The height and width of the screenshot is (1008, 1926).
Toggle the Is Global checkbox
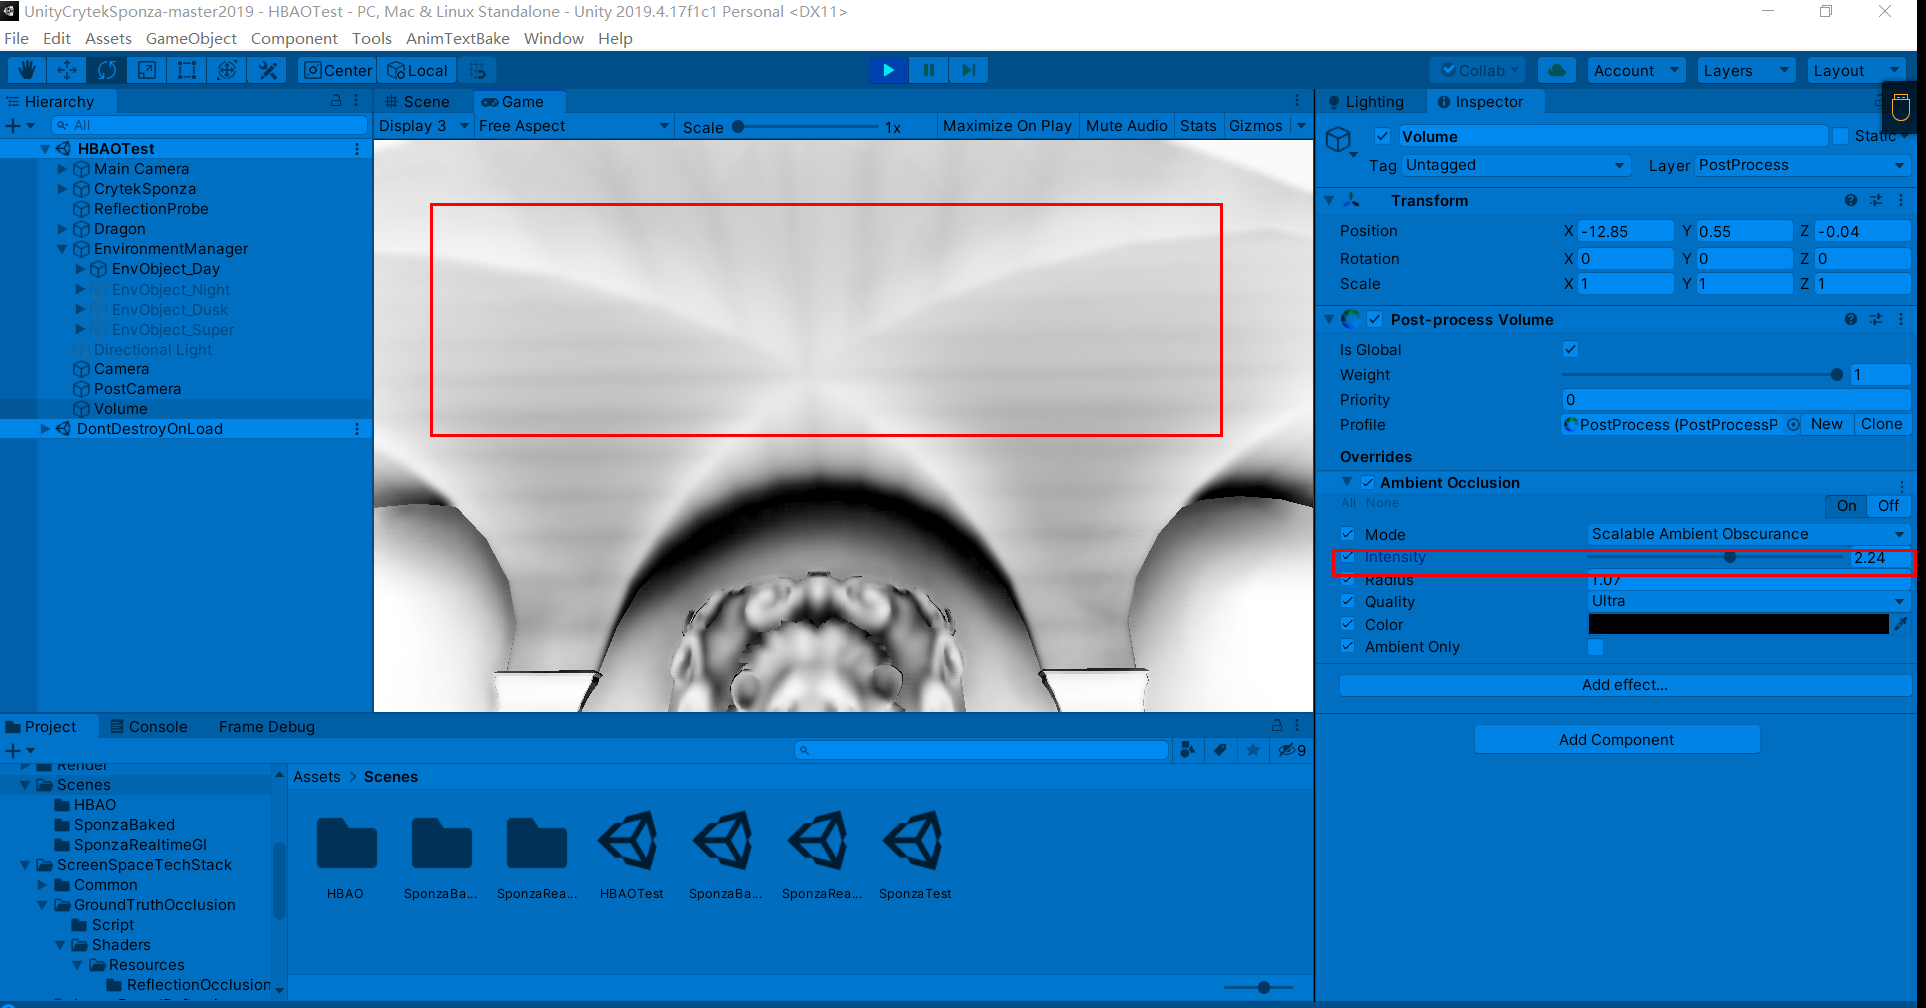[x=1570, y=349]
